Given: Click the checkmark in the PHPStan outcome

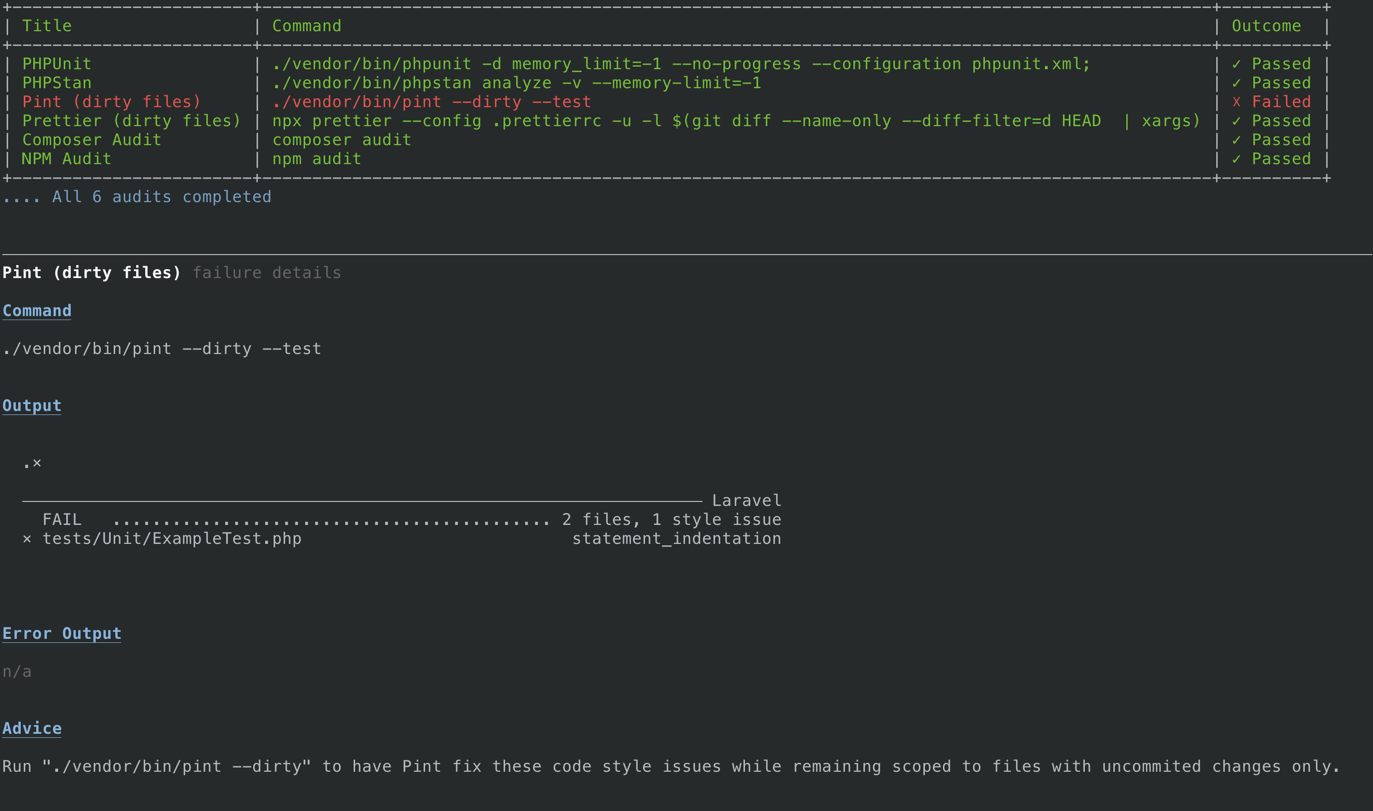Looking at the screenshot, I should click(x=1237, y=83).
